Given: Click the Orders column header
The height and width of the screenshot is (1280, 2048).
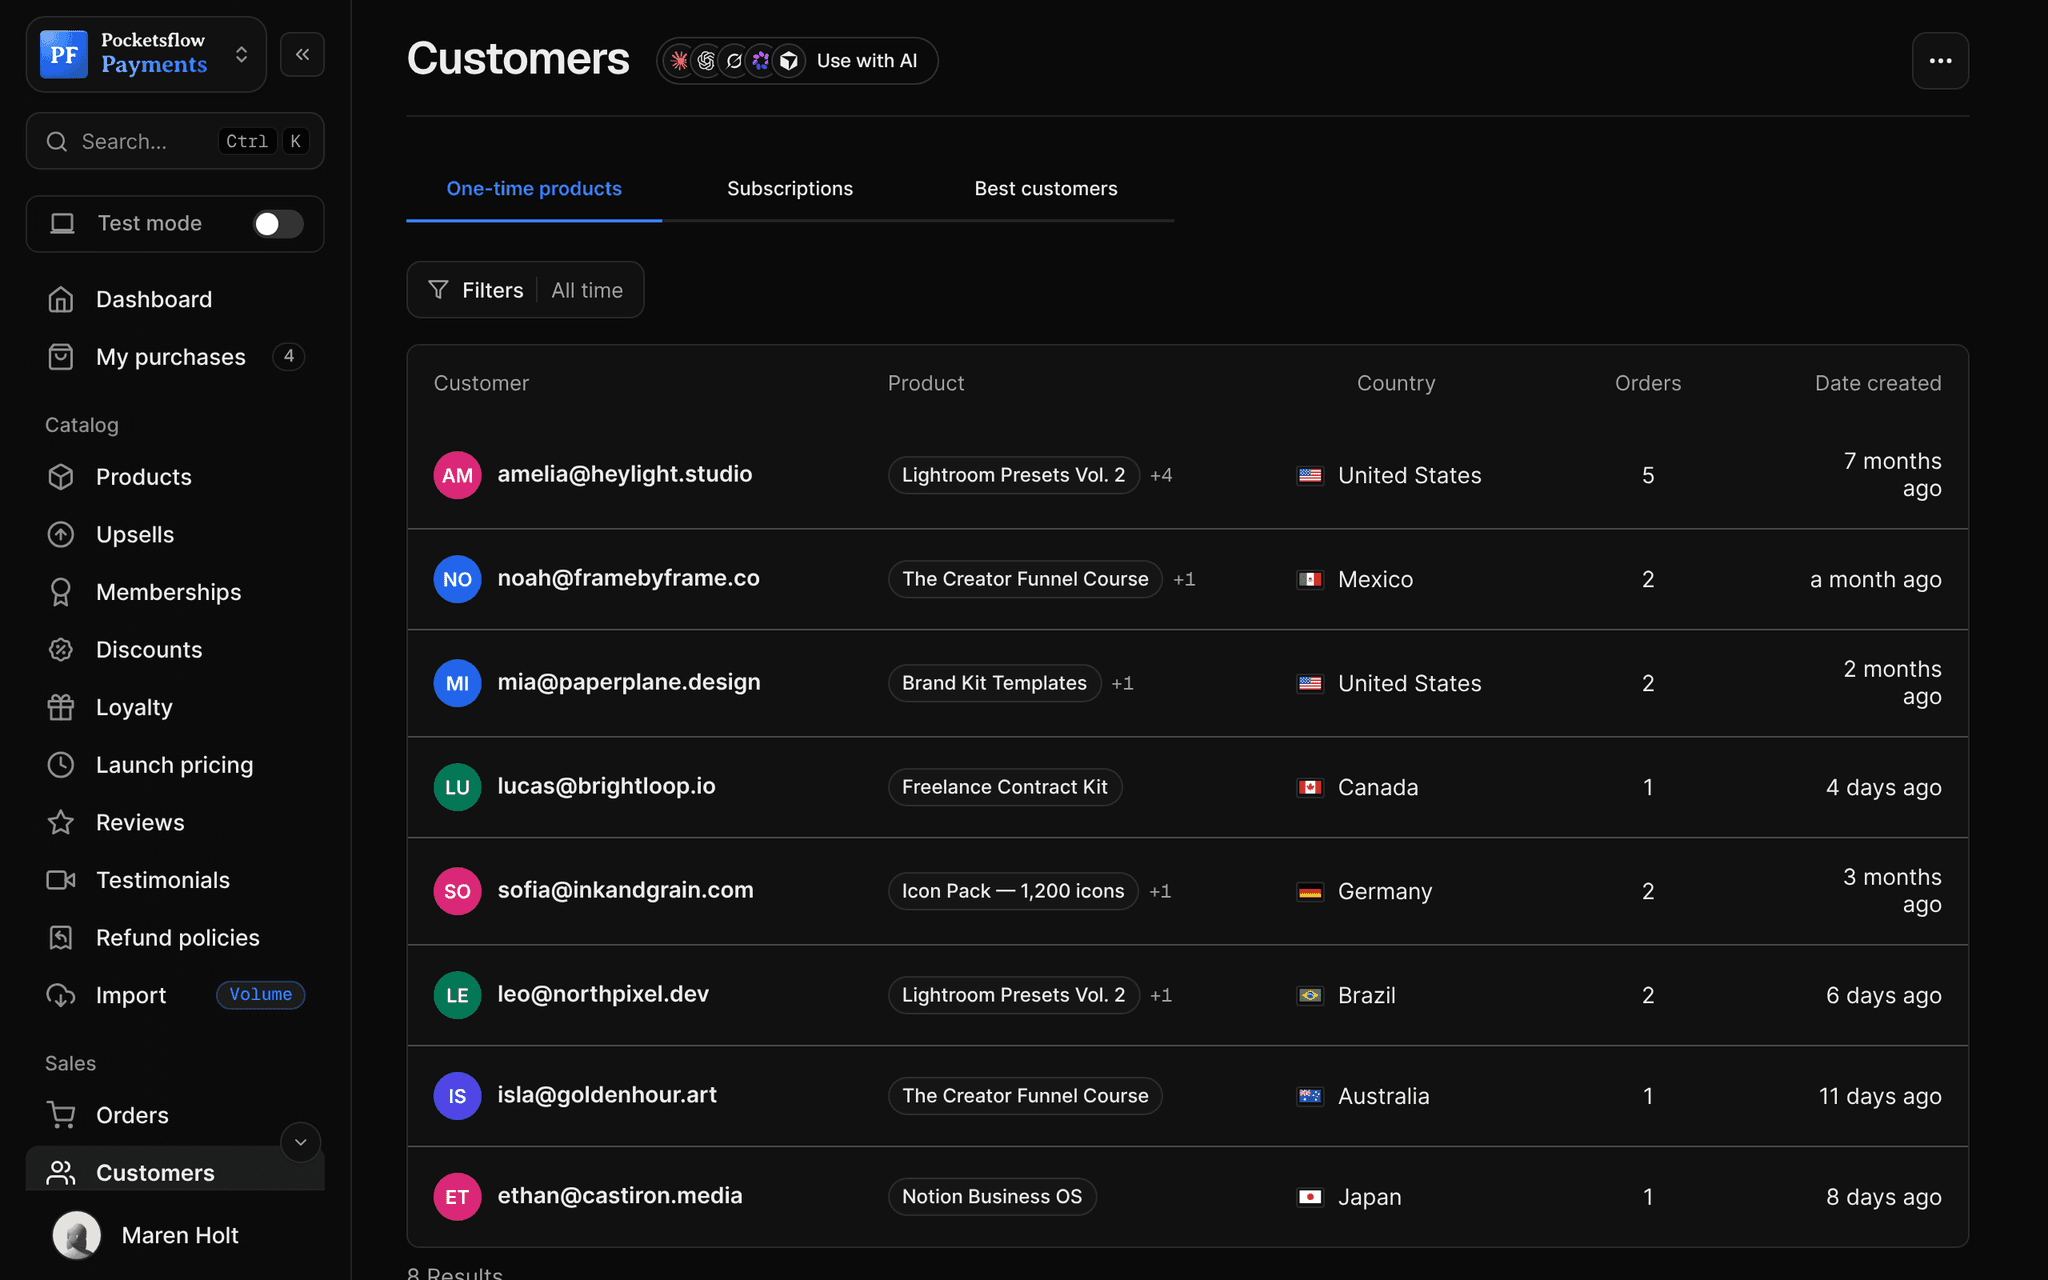Looking at the screenshot, I should click(x=1648, y=383).
